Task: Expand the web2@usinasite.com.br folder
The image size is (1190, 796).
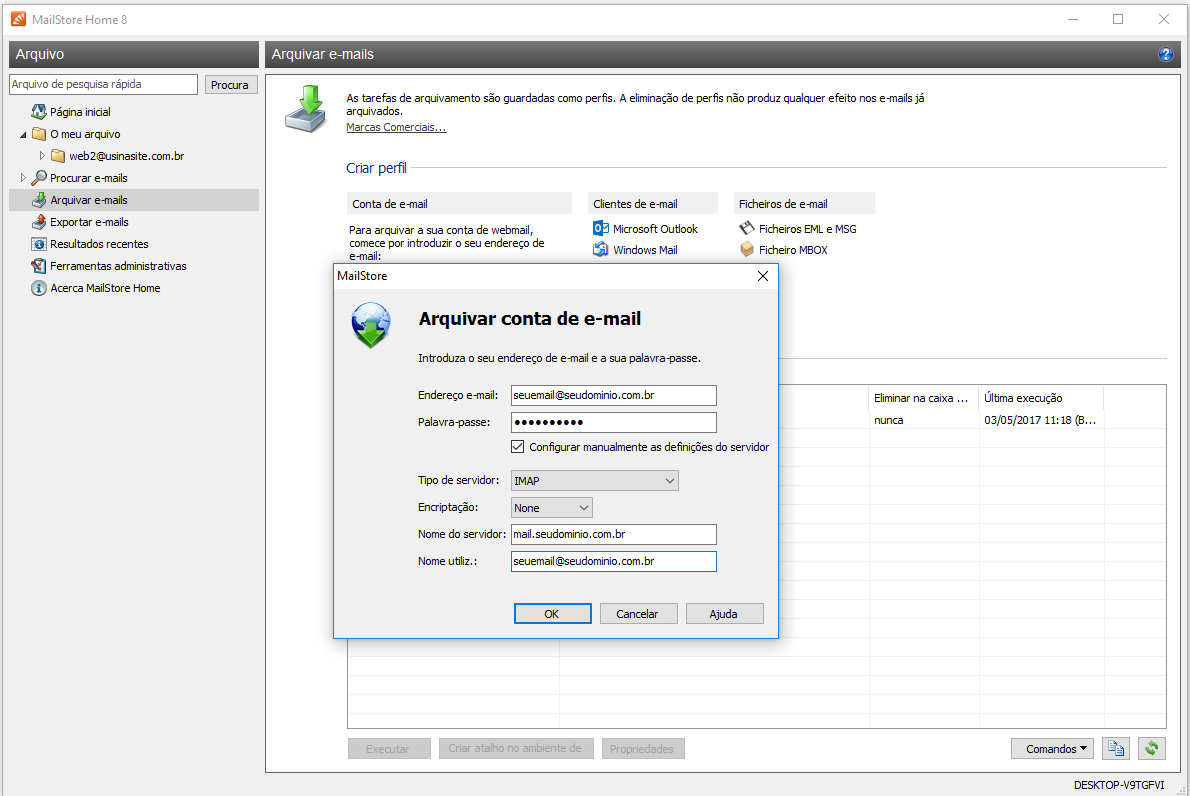Action: point(42,156)
